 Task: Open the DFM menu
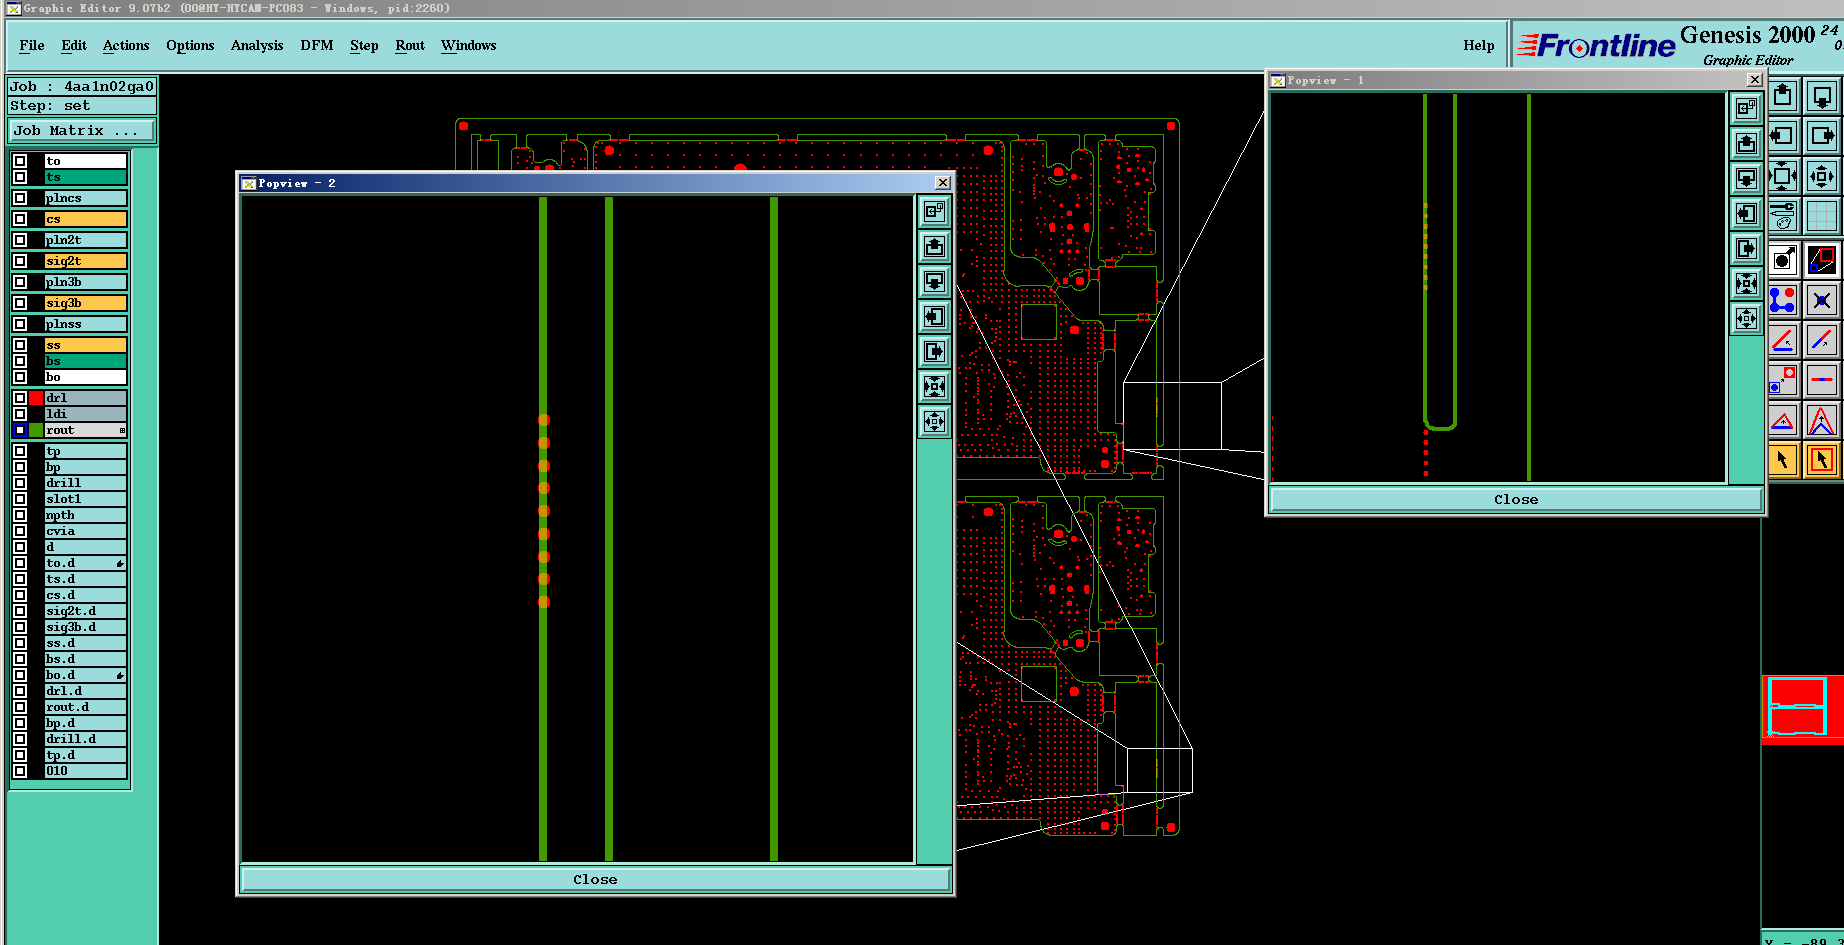[x=317, y=45]
